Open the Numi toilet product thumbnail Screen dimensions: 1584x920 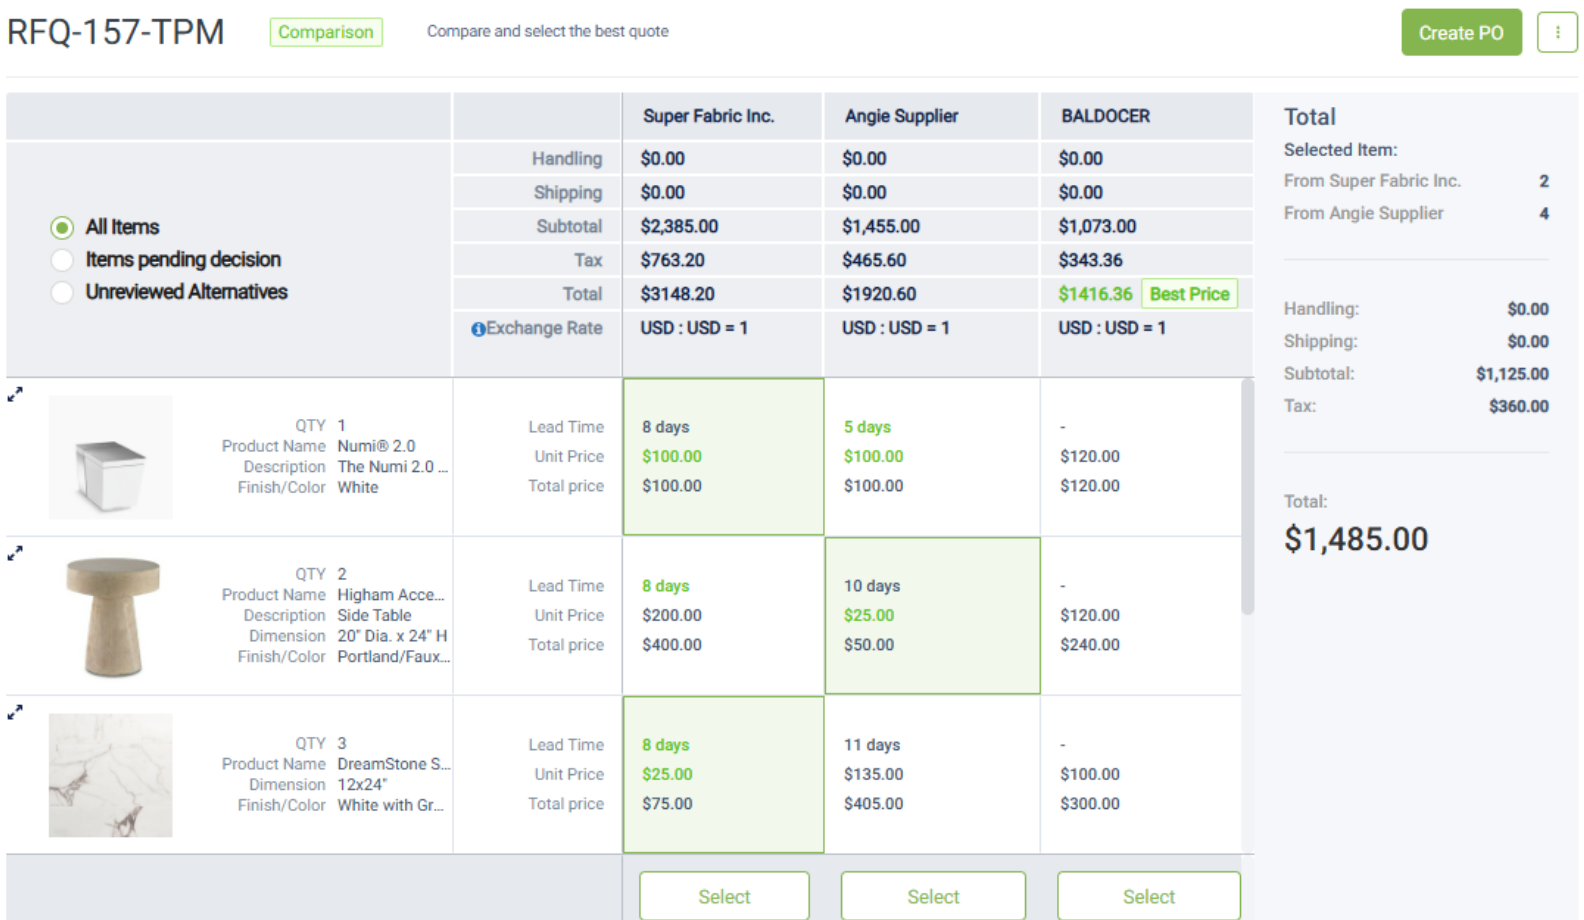click(x=110, y=458)
